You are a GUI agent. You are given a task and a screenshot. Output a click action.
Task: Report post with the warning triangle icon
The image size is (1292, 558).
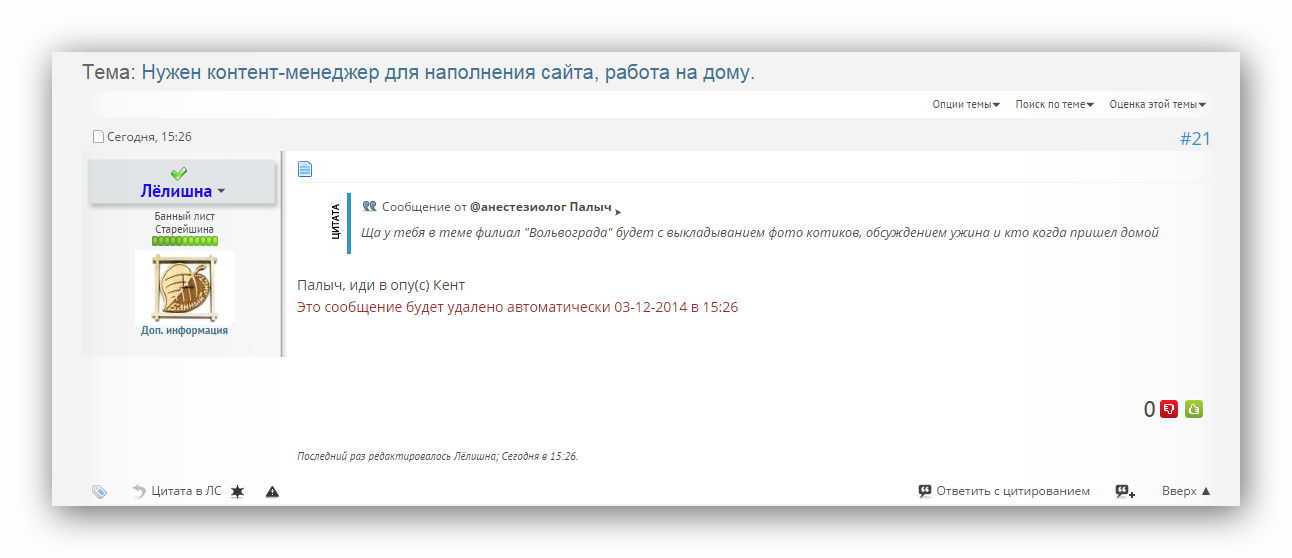[272, 491]
